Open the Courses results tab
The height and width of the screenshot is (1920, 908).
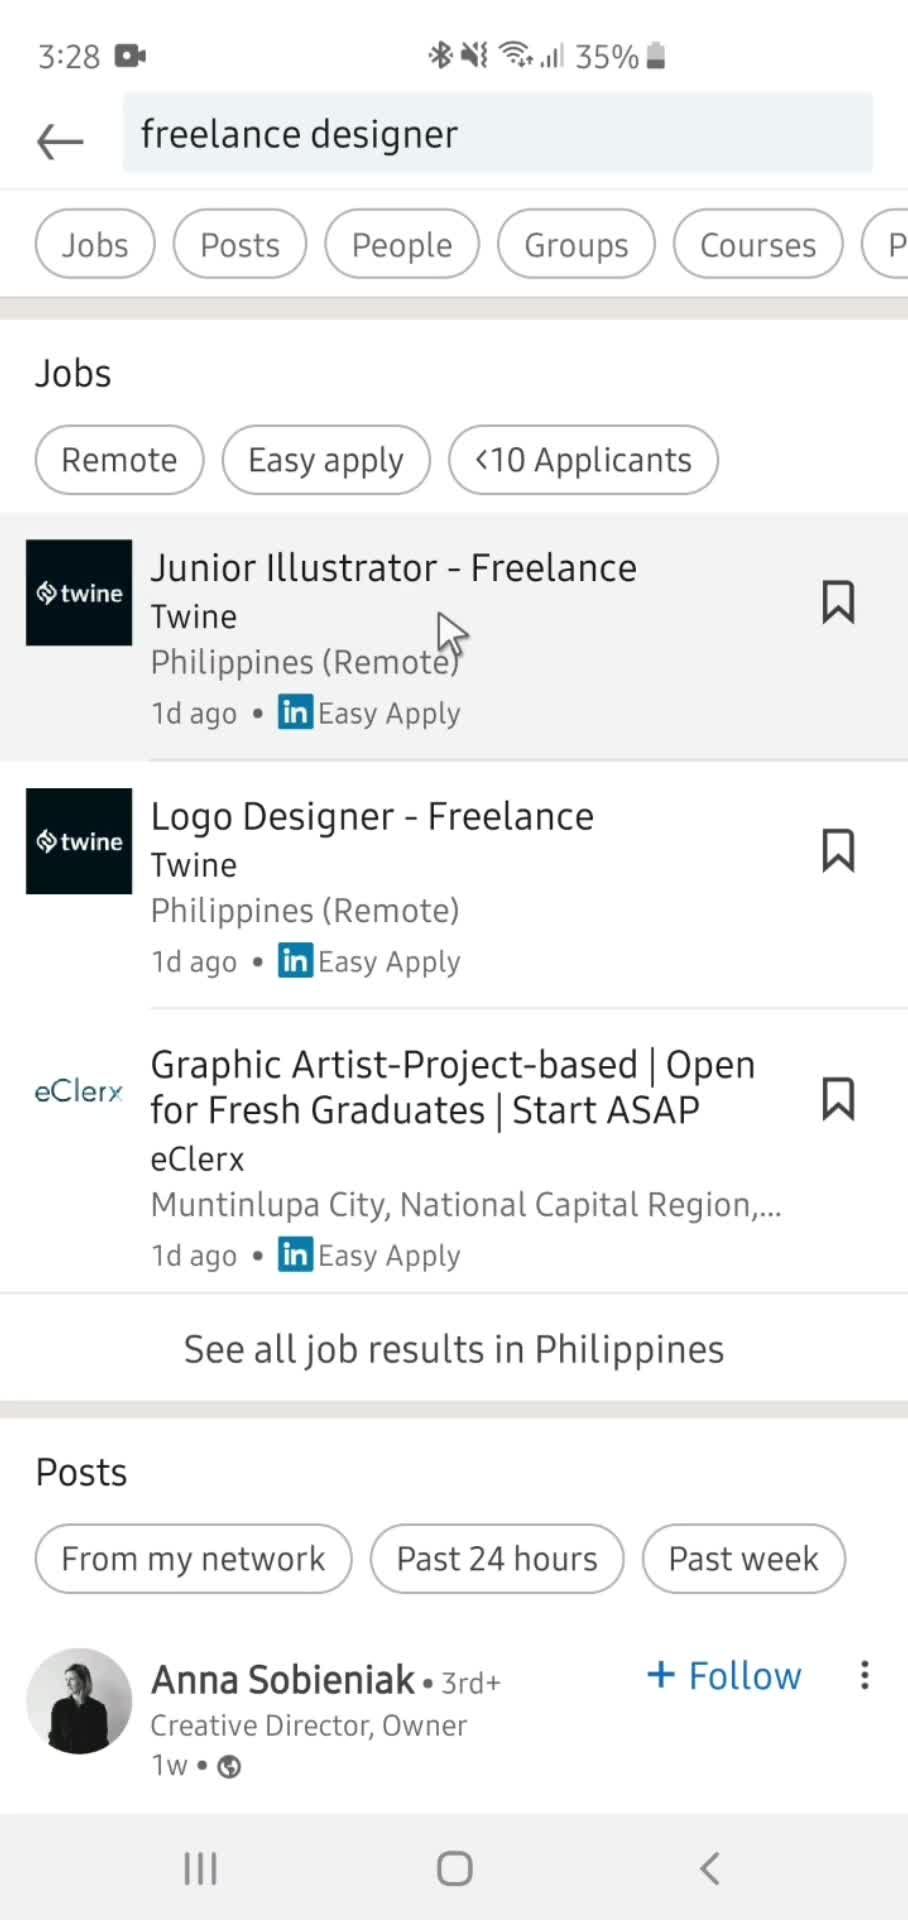coord(758,244)
